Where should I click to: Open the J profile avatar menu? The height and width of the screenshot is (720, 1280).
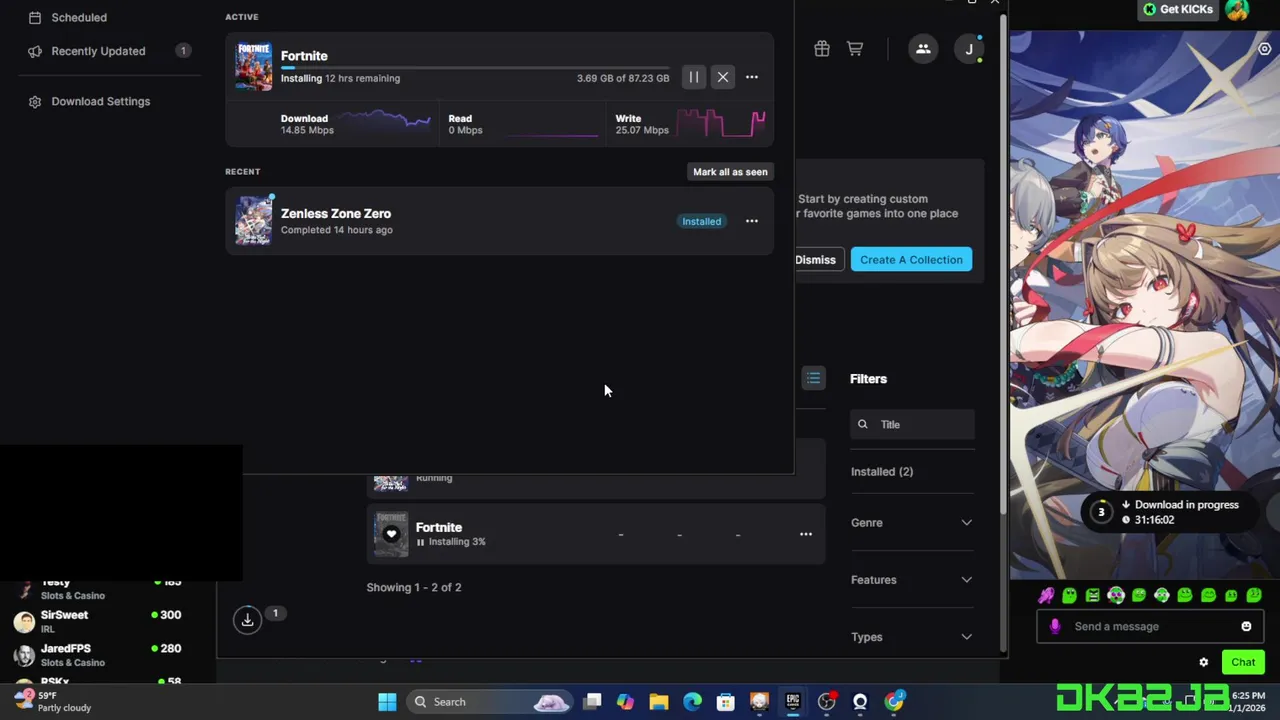(x=968, y=48)
